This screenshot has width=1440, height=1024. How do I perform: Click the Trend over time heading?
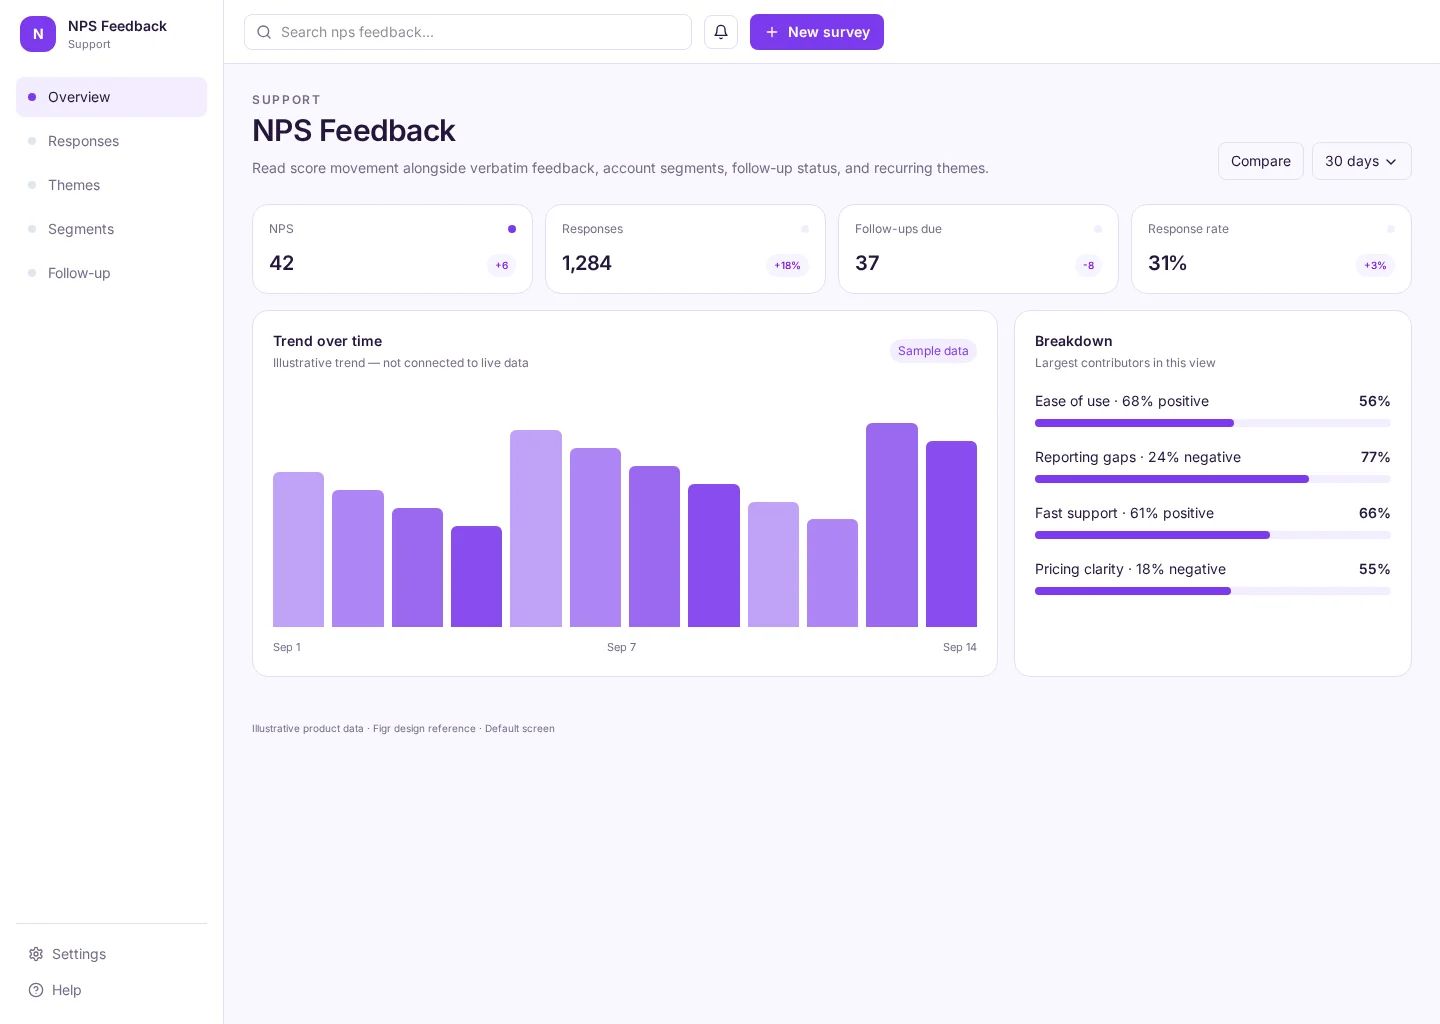(327, 341)
